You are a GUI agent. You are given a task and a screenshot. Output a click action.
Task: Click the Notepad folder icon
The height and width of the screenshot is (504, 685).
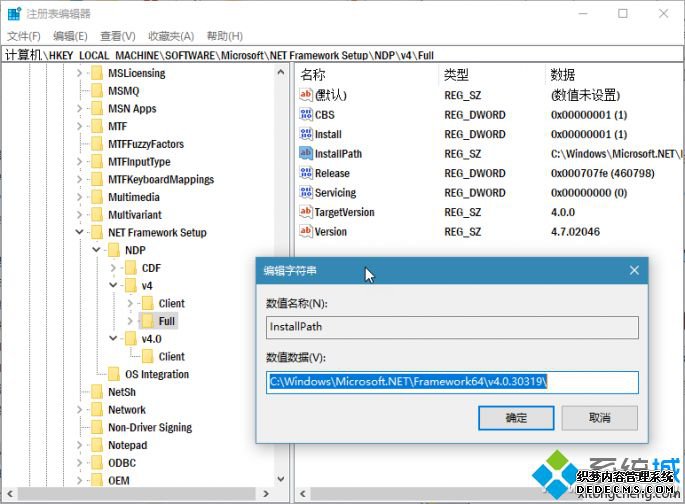[97, 445]
